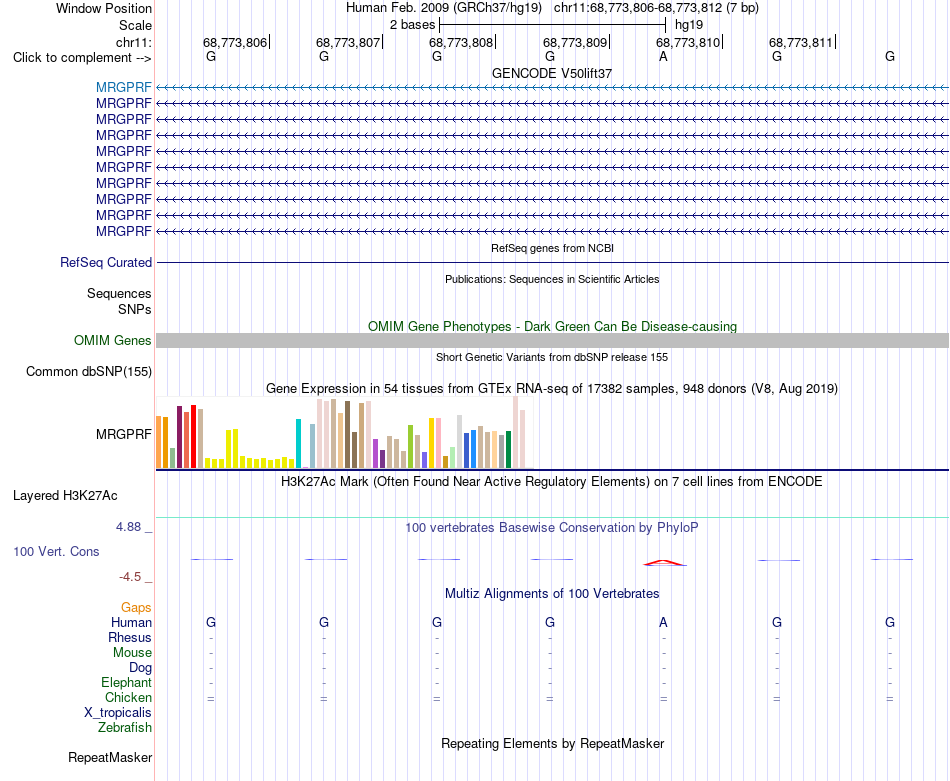Click the hg19 label beside the scale bar
The image size is (950, 781).
689,25
